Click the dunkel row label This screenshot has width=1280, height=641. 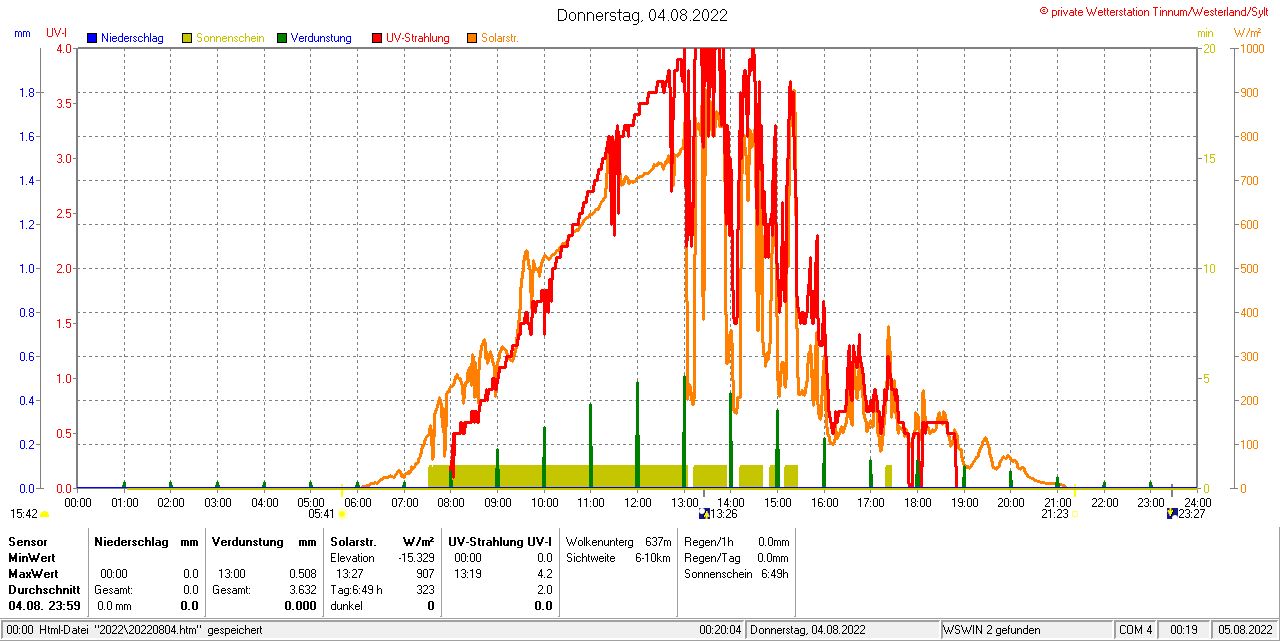pos(346,605)
